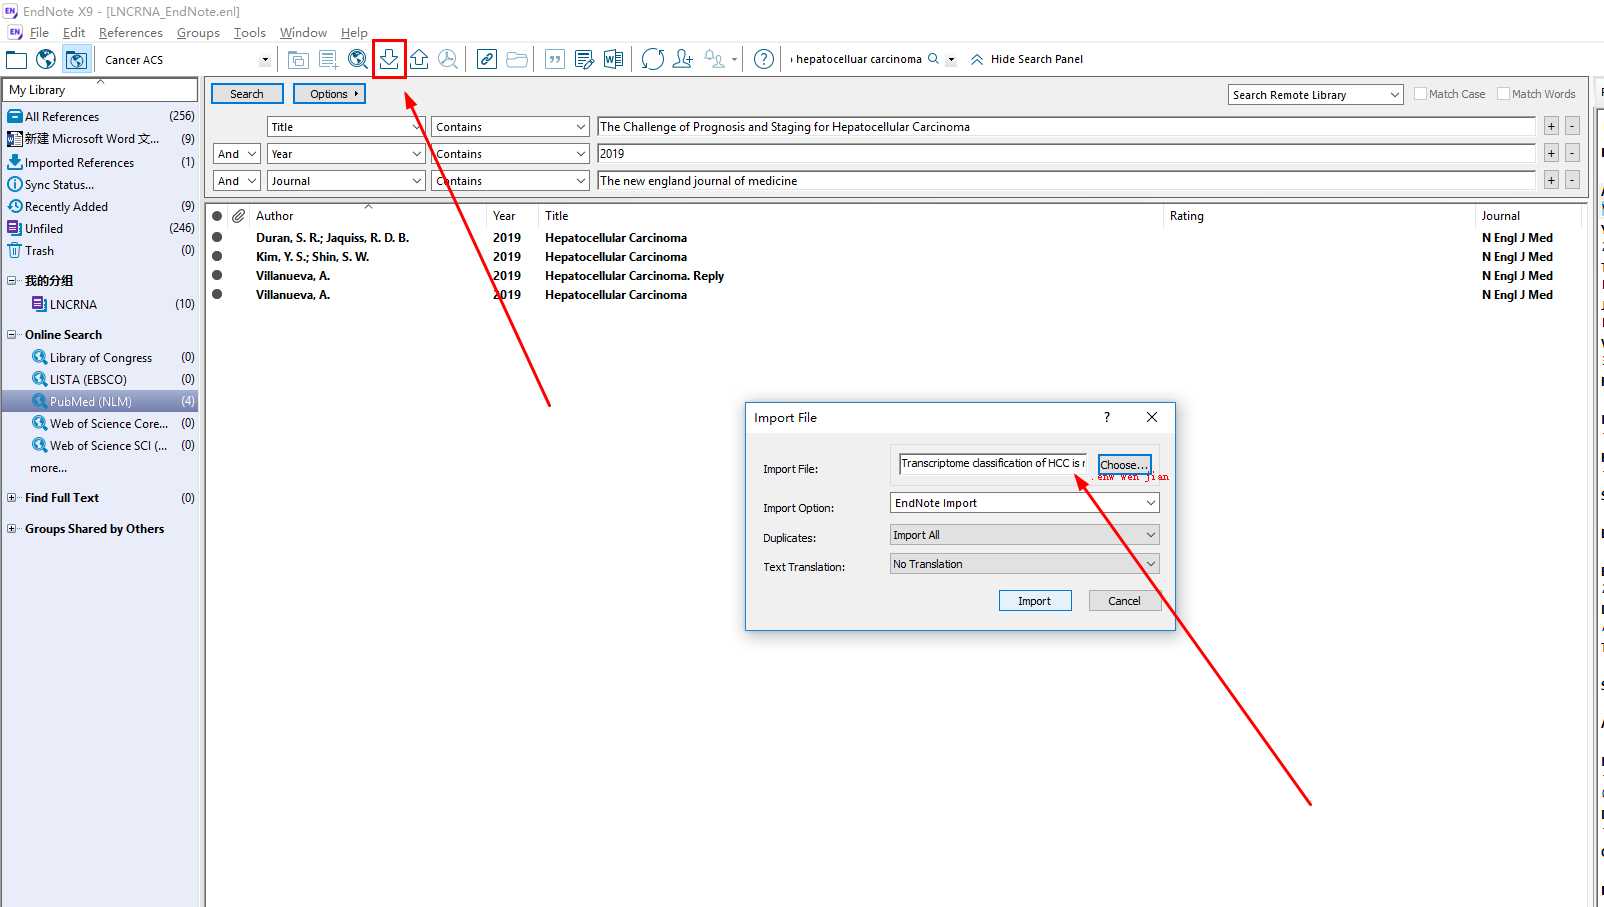Image resolution: width=1604 pixels, height=907 pixels.
Task: Open the Groups menu
Action: 198,33
